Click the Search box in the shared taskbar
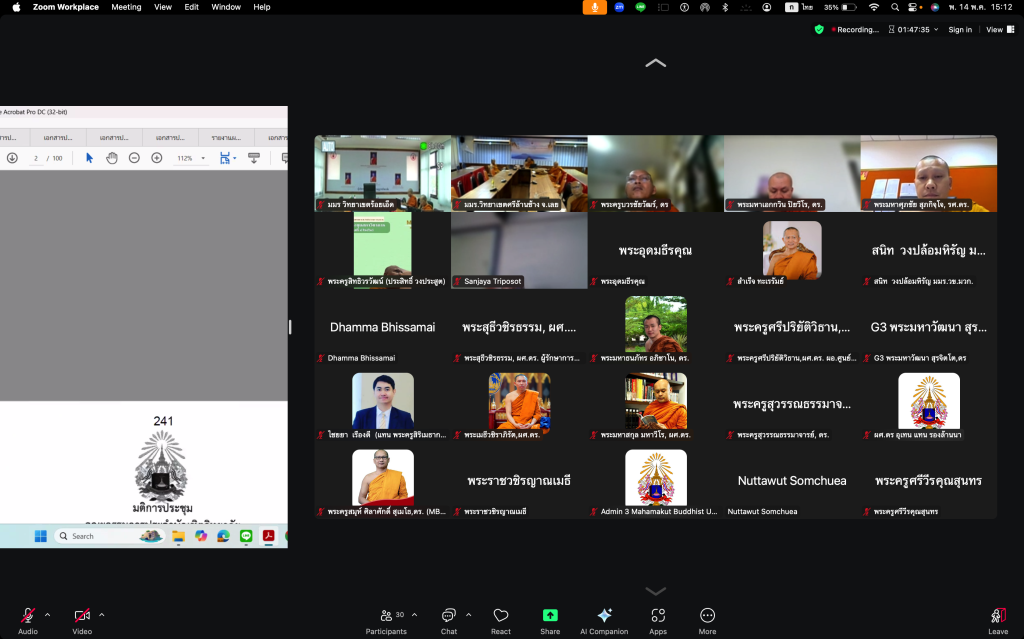Image resolution: width=1024 pixels, height=639 pixels. [x=109, y=536]
